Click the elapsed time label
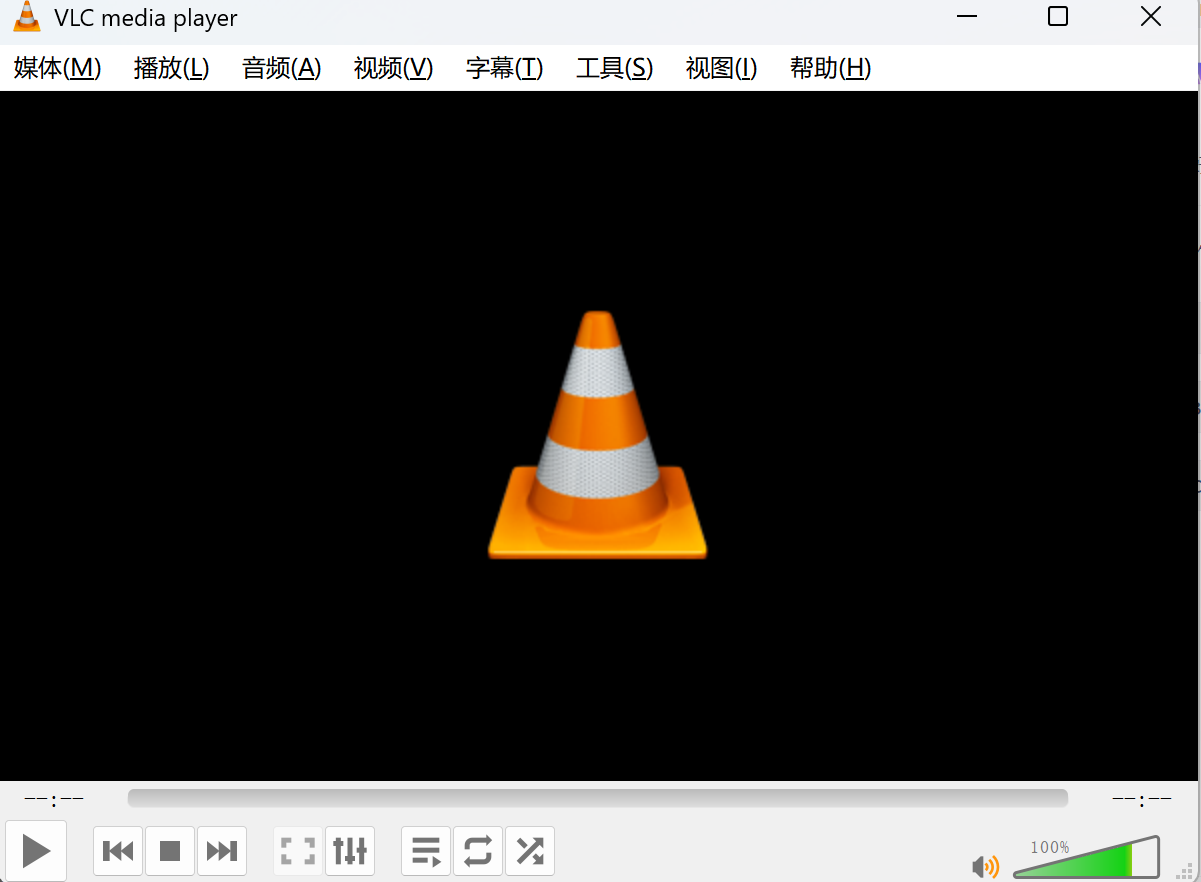The height and width of the screenshot is (882, 1201). (54, 799)
